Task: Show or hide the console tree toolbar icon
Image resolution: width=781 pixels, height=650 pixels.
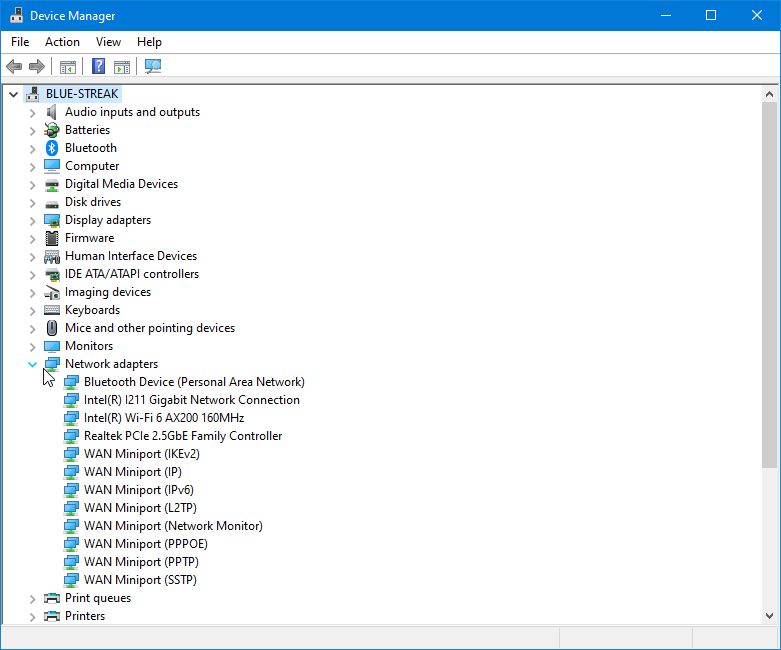Action: 68,66
